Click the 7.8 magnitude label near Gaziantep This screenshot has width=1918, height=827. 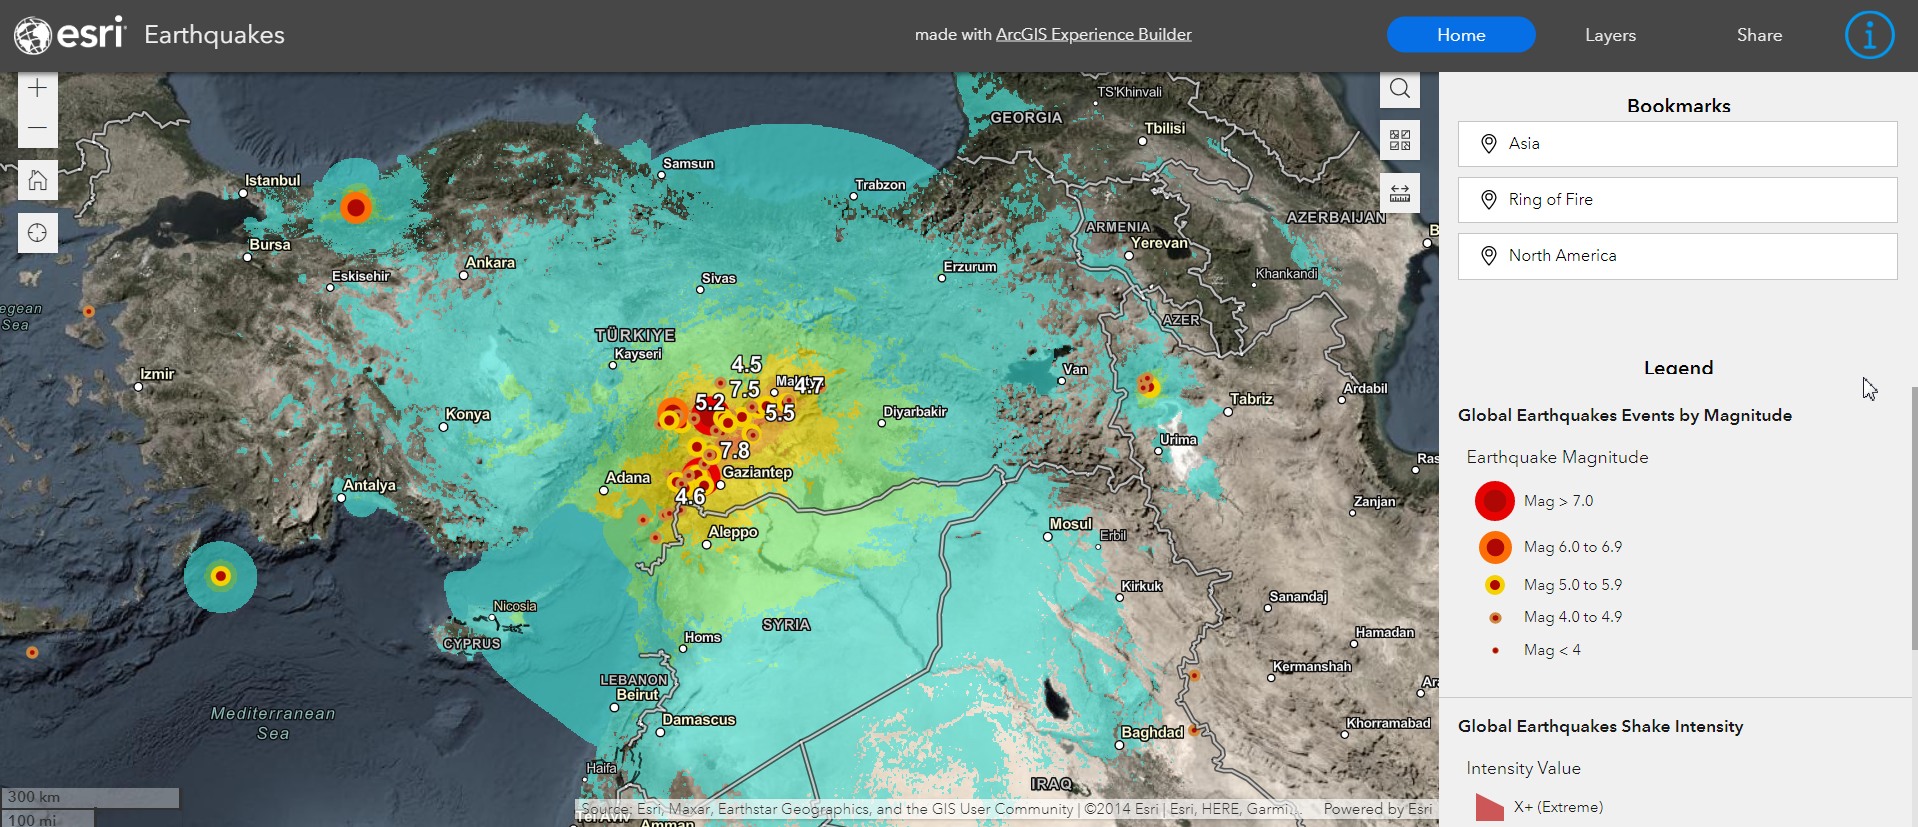(x=735, y=451)
